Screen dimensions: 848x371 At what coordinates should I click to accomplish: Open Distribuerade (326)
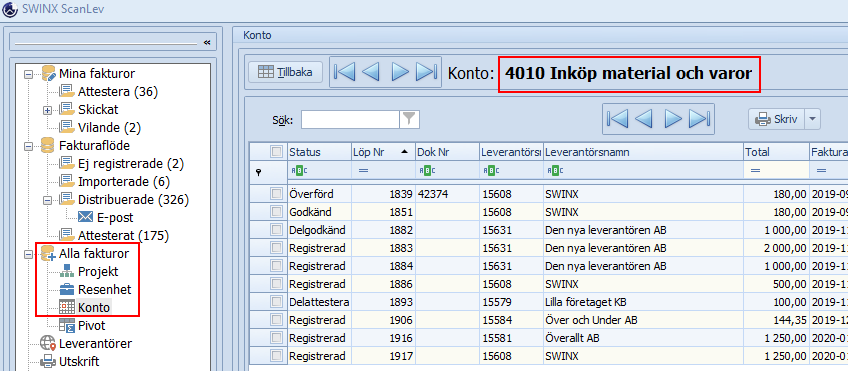click(133, 200)
